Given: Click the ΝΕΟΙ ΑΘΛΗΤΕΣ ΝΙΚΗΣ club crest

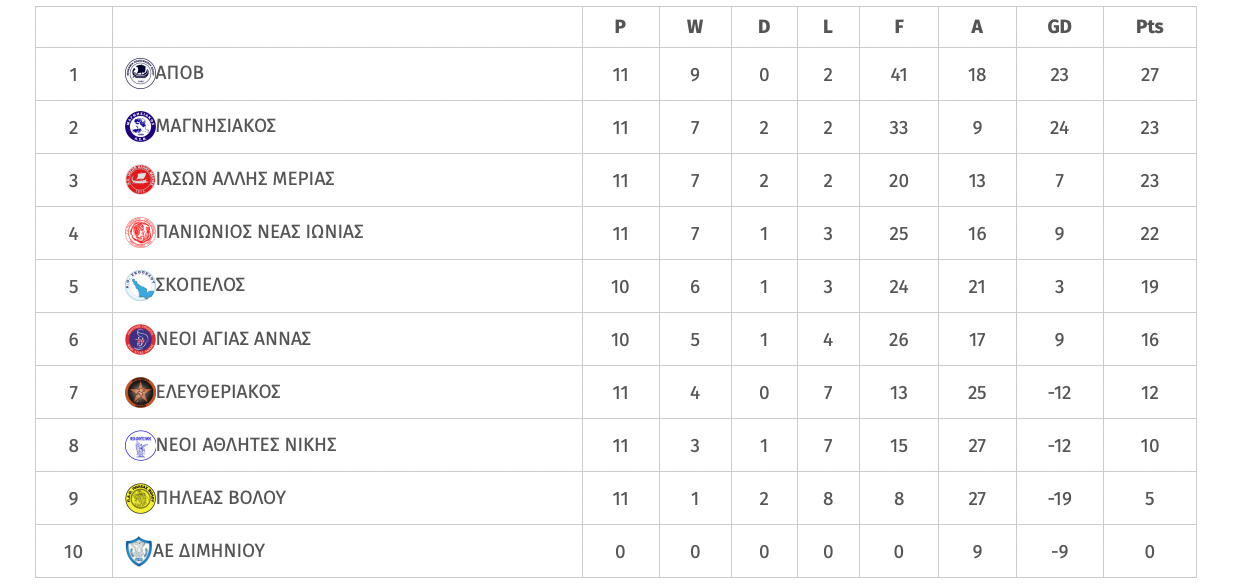Looking at the screenshot, I should point(140,445).
